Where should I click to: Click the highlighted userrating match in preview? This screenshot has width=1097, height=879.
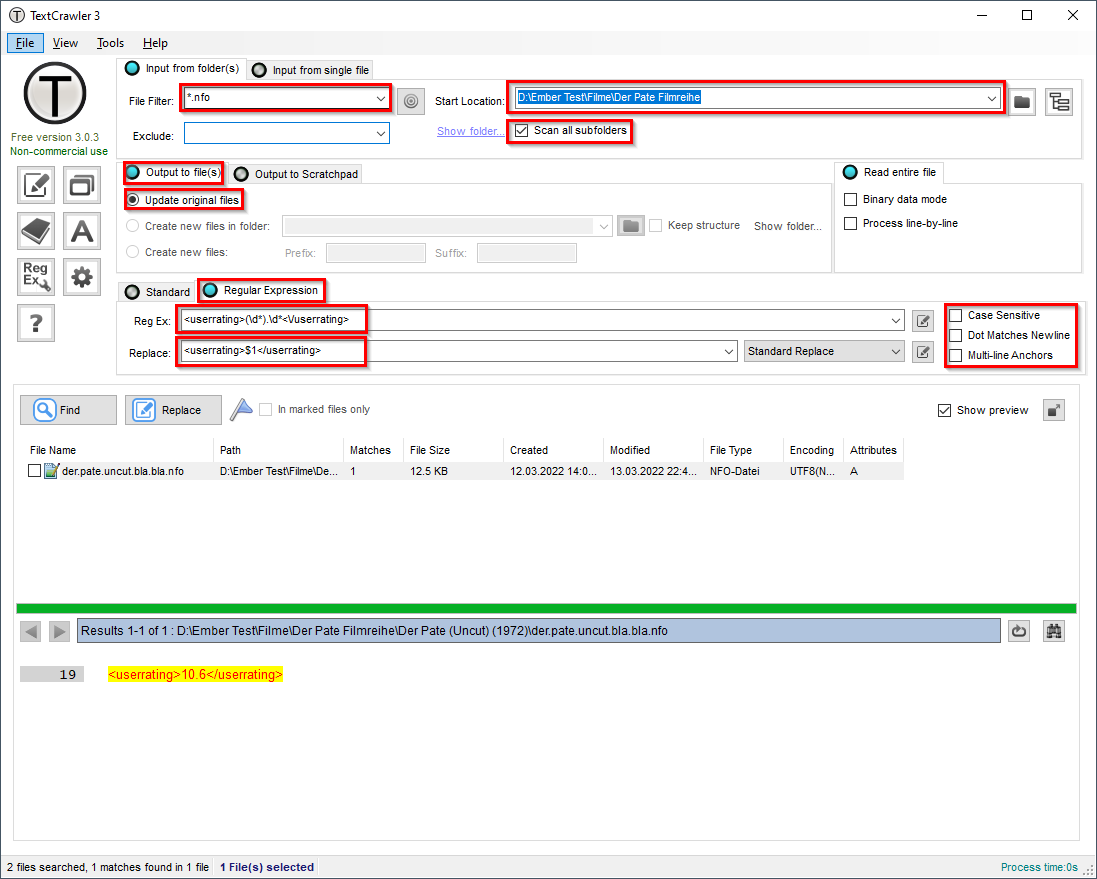tap(195, 675)
